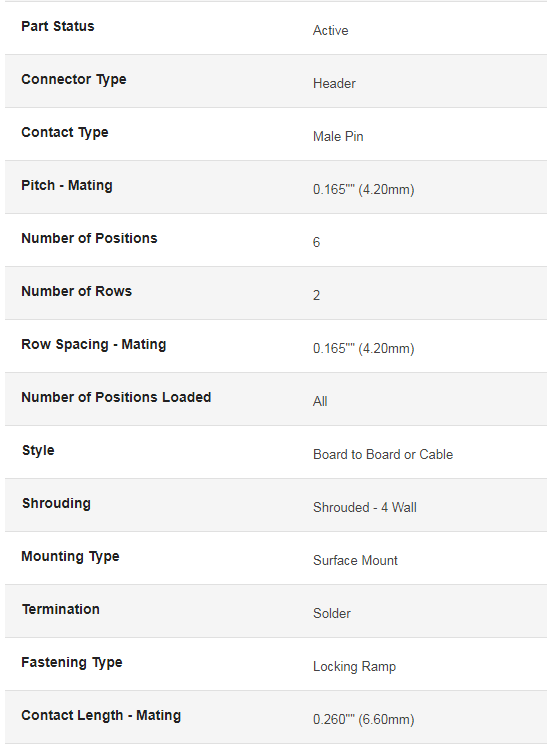
Task: Click the Connector Type label
Action: (x=73, y=79)
